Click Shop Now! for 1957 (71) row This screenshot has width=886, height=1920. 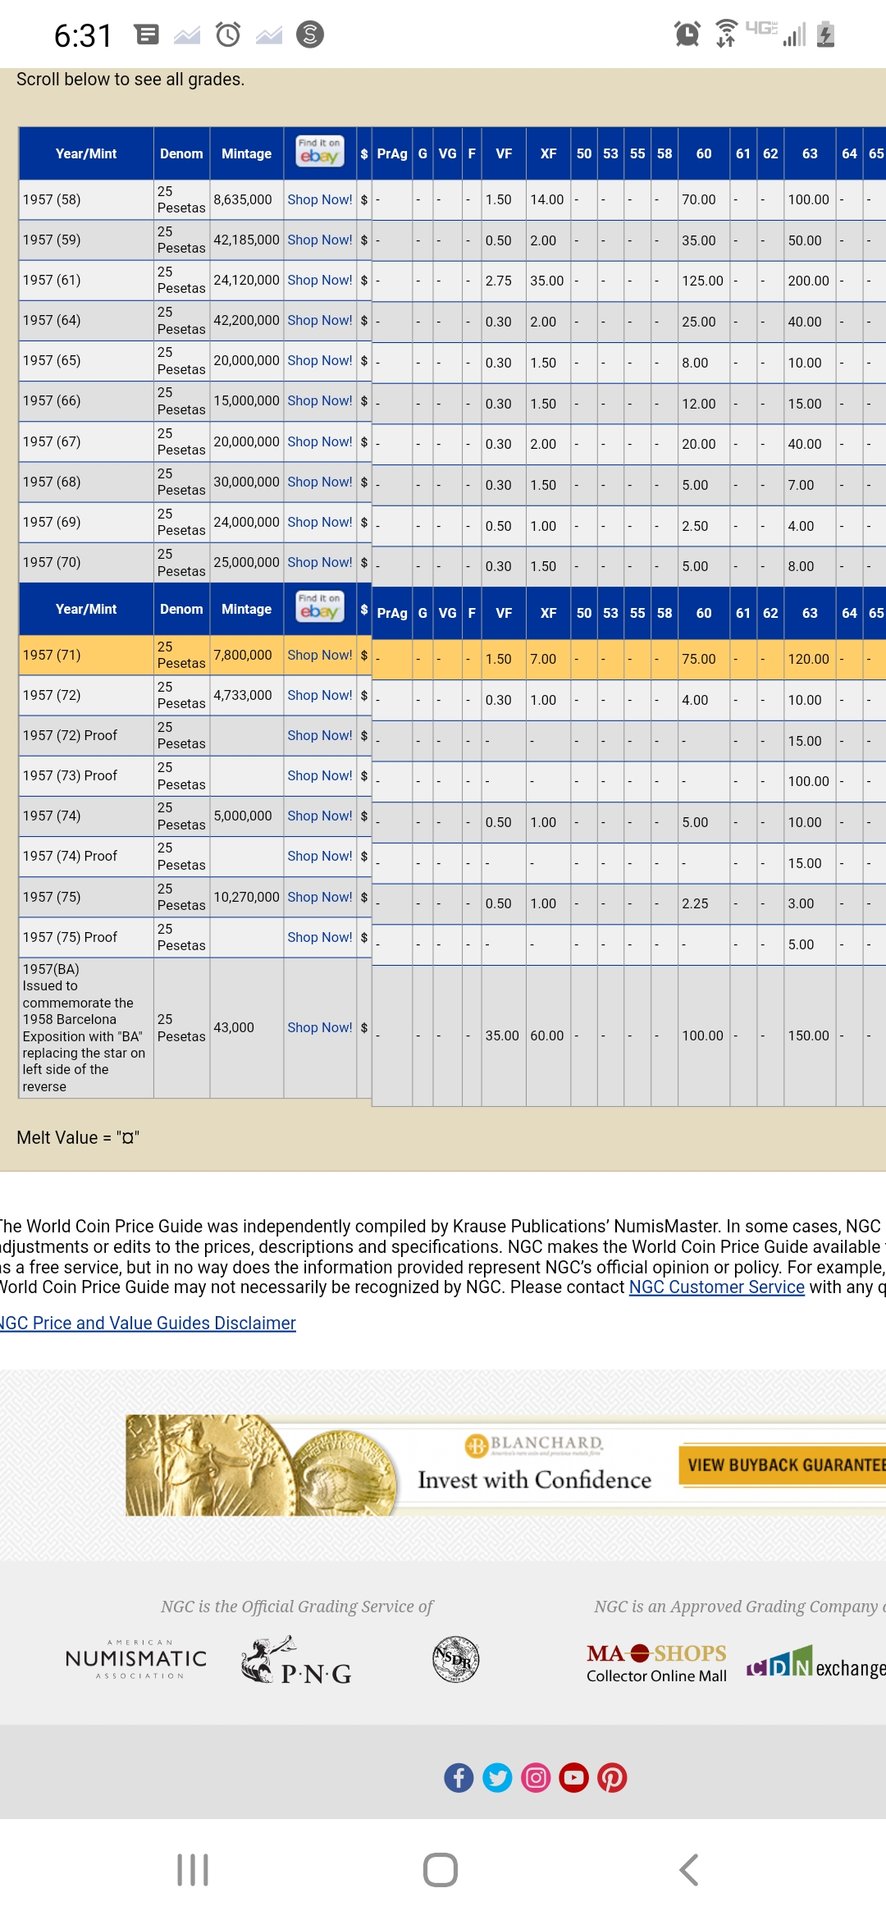[319, 655]
